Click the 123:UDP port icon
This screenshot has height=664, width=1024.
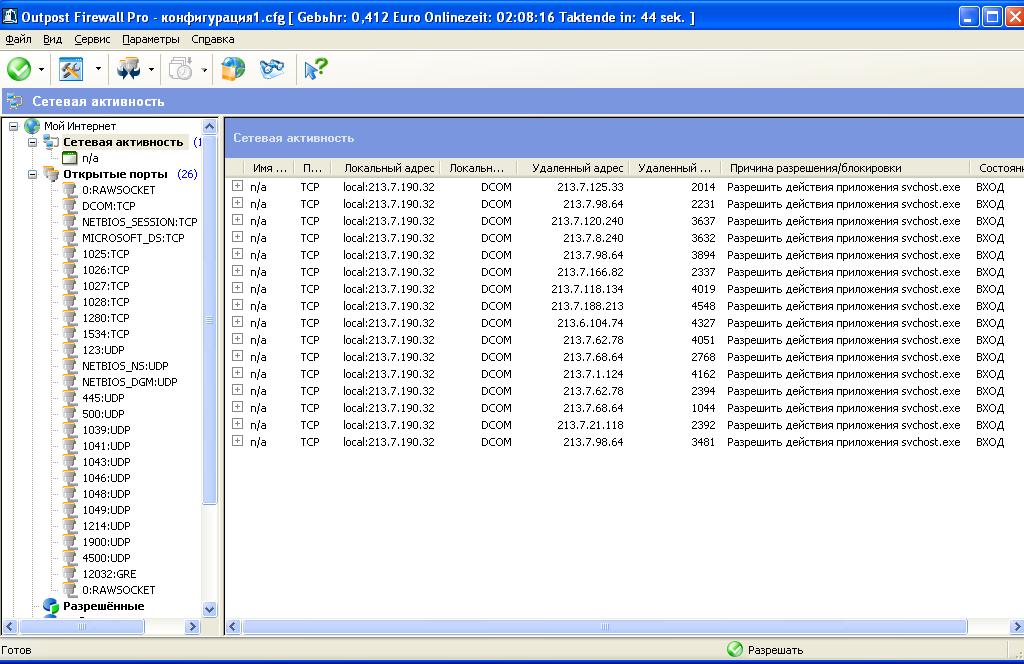70,350
